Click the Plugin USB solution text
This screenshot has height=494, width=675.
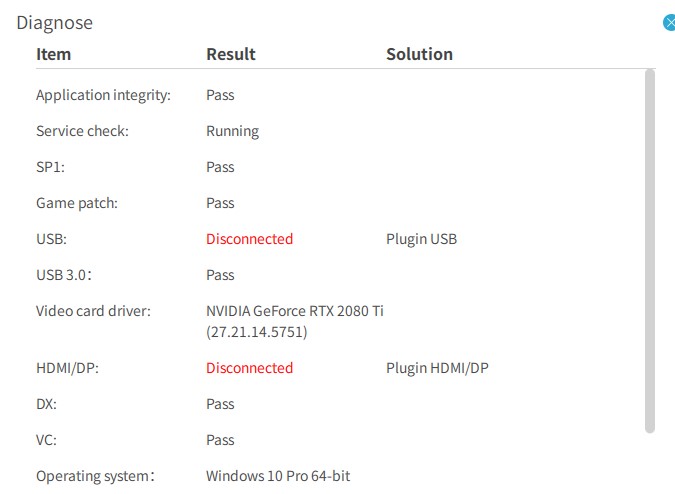(x=421, y=239)
